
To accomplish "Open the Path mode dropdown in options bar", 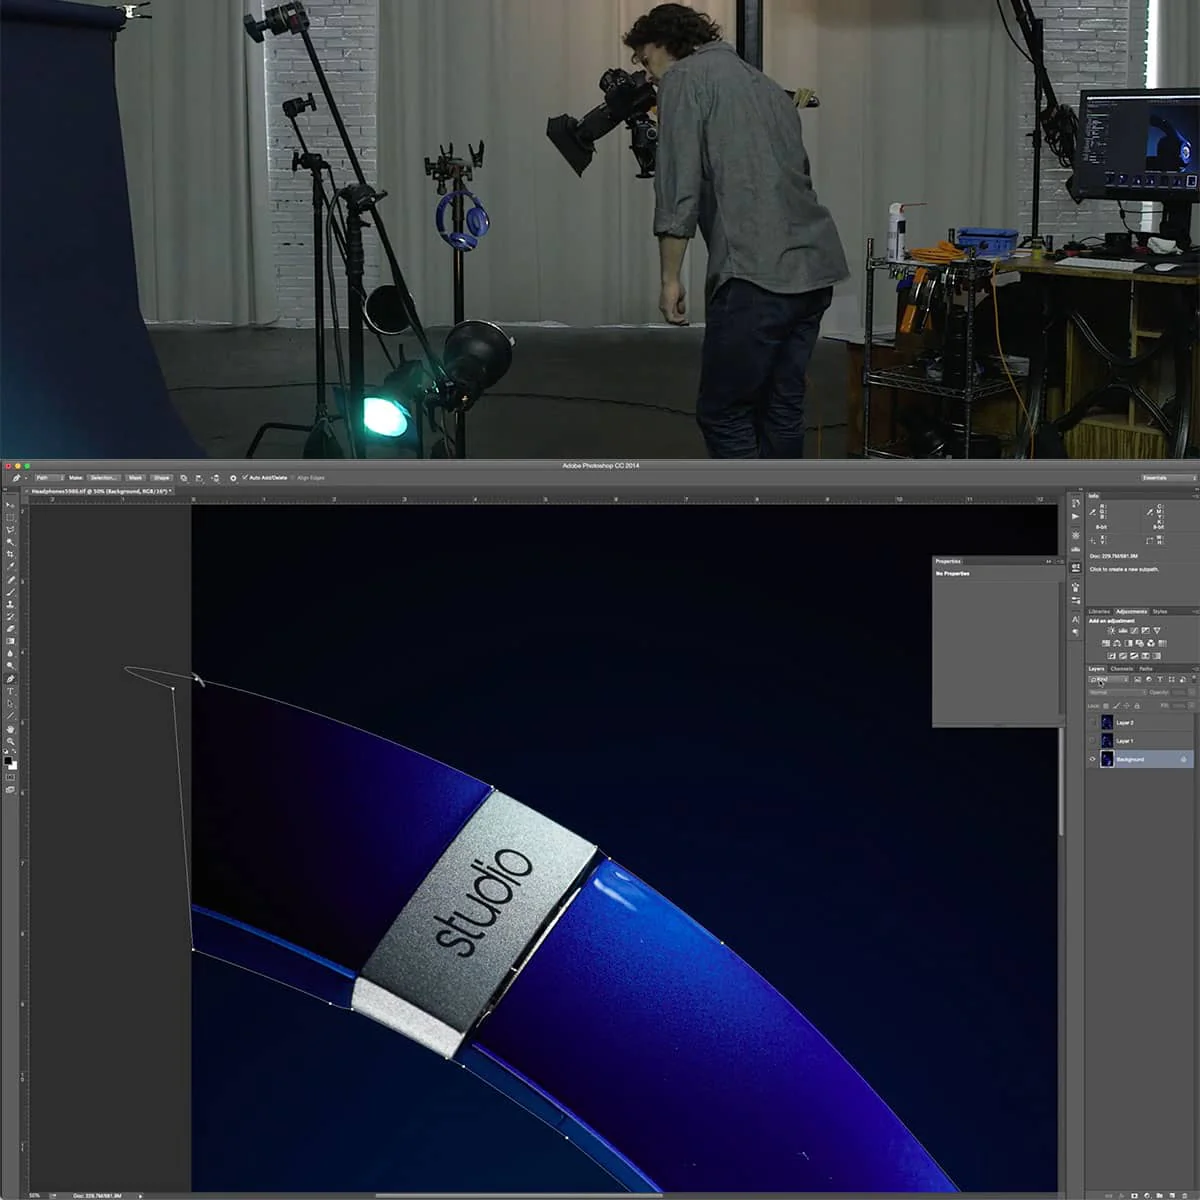I will tap(50, 478).
